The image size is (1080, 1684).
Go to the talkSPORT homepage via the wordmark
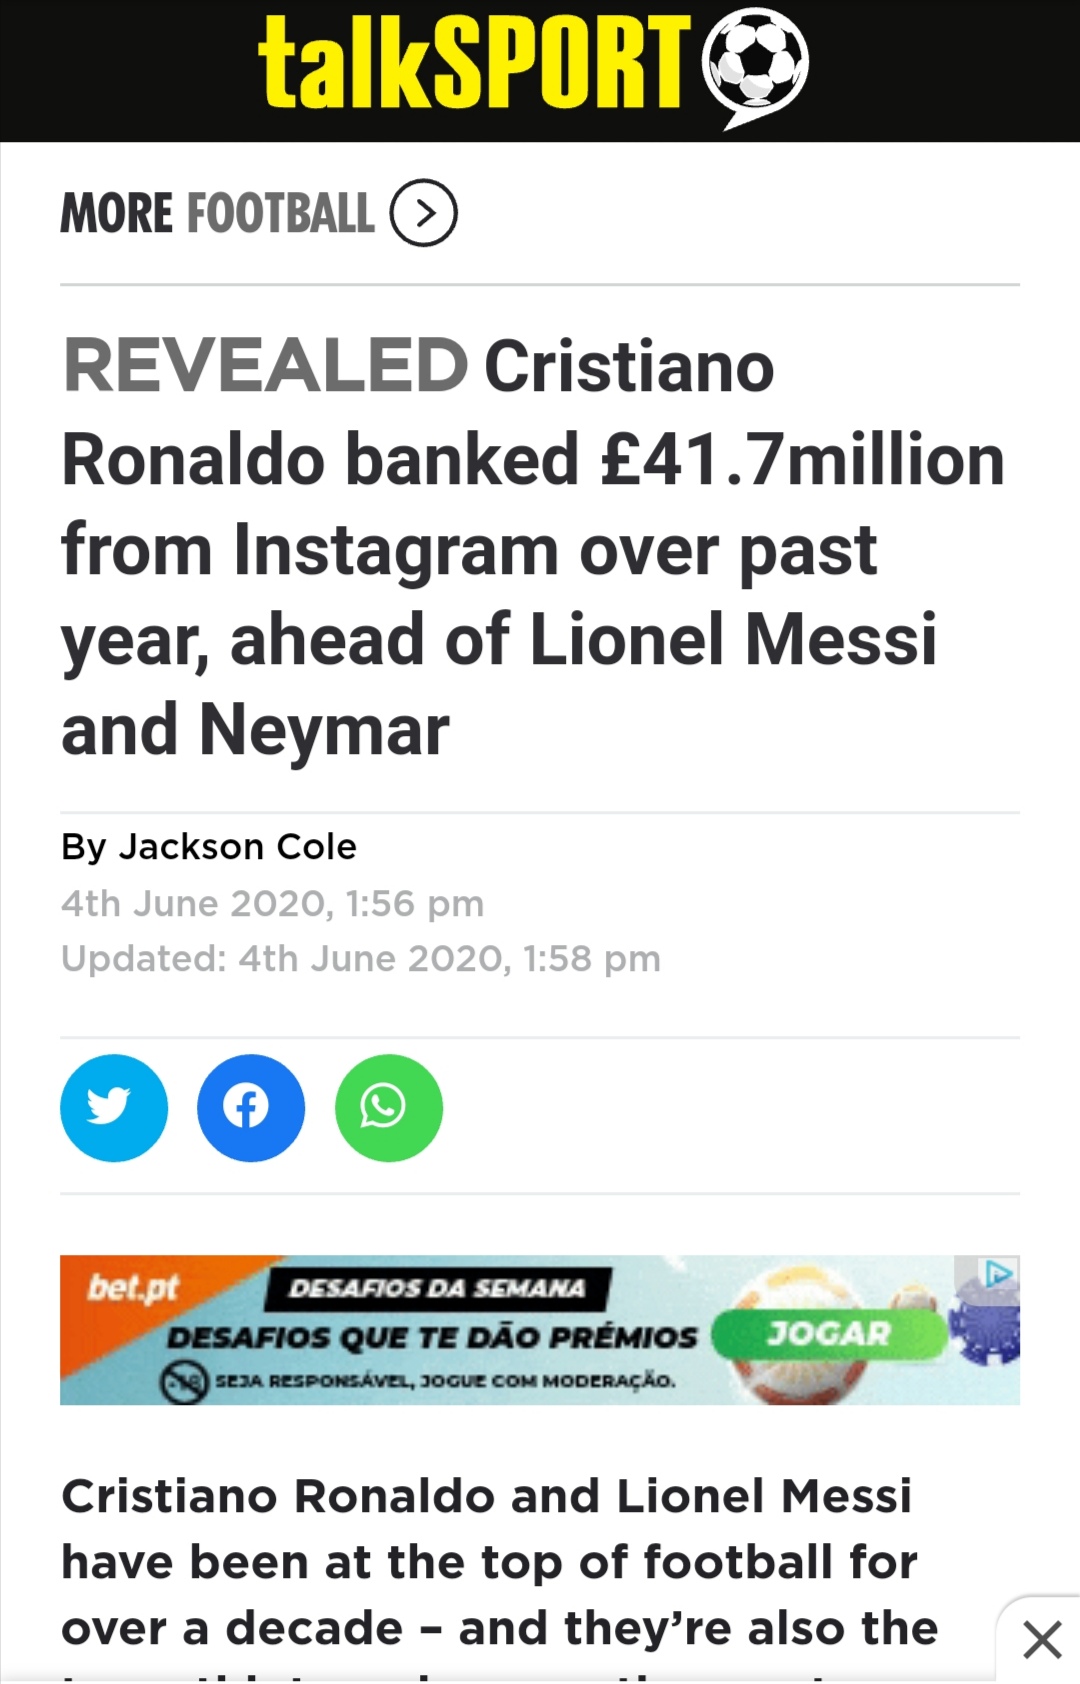tap(474, 62)
